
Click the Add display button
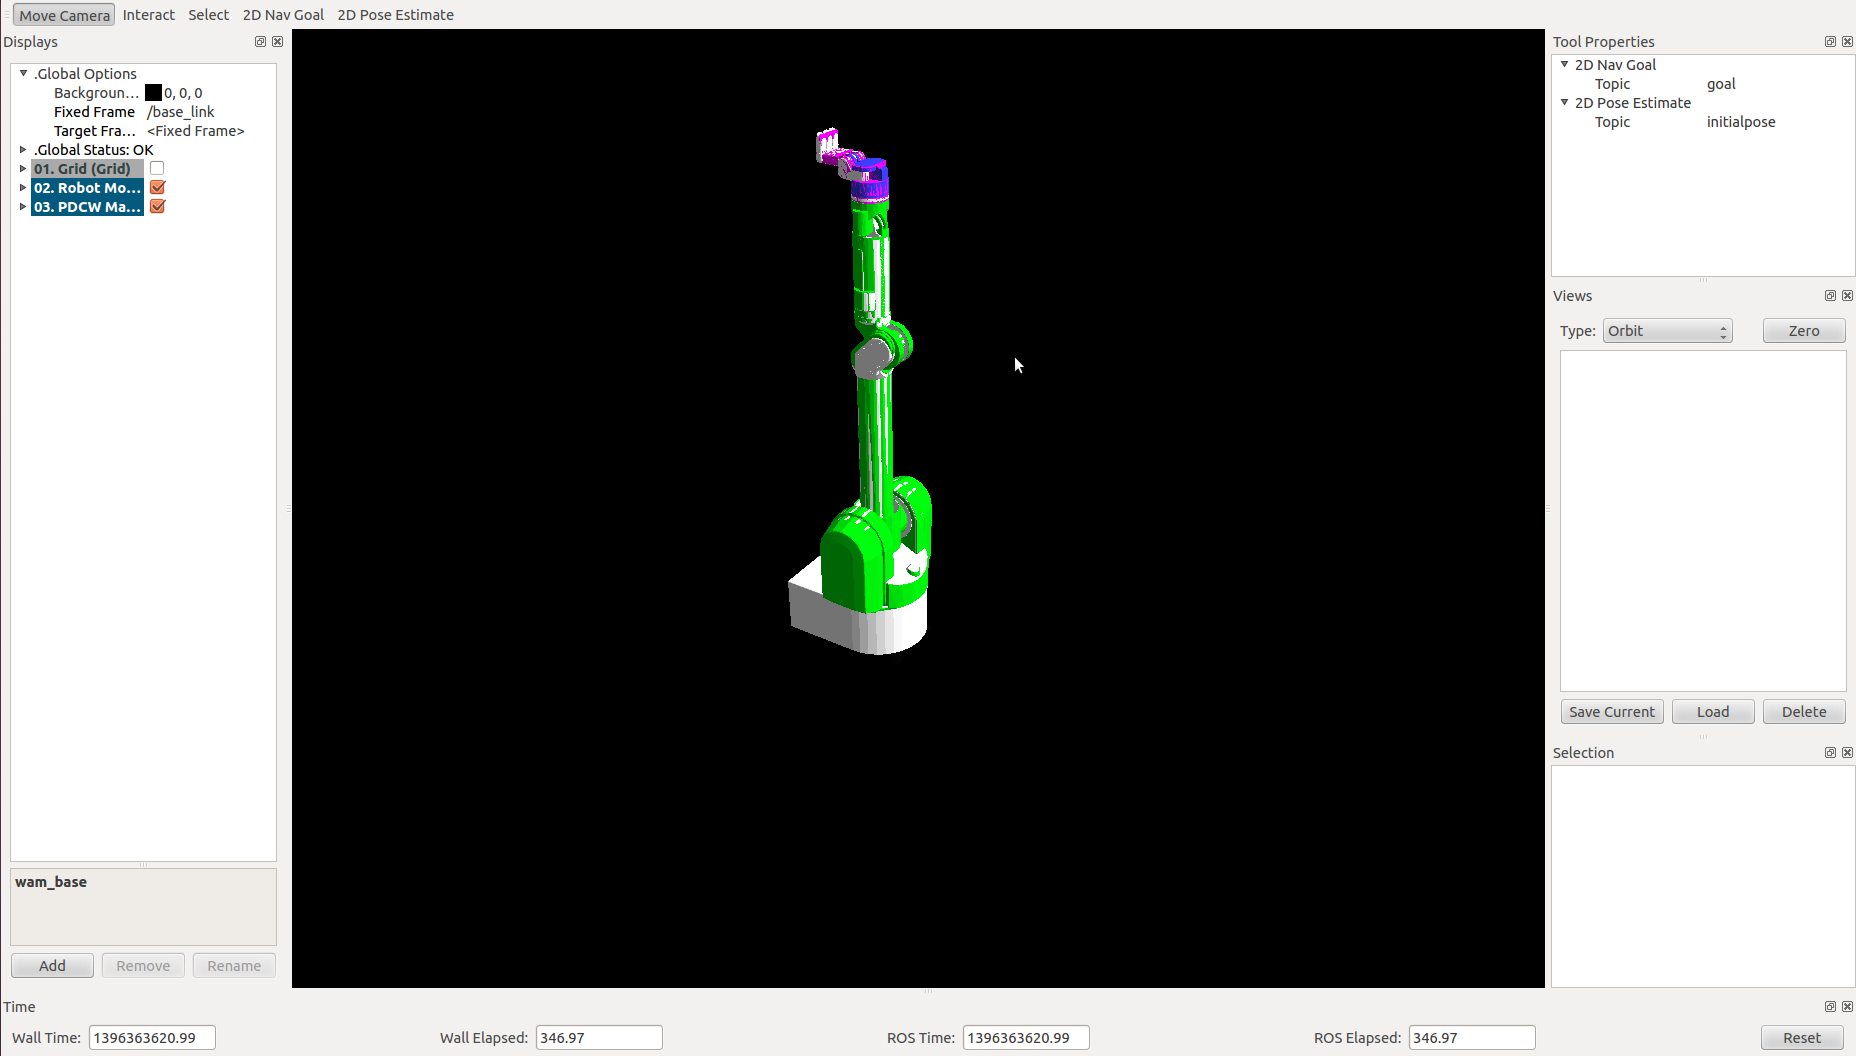pos(52,966)
